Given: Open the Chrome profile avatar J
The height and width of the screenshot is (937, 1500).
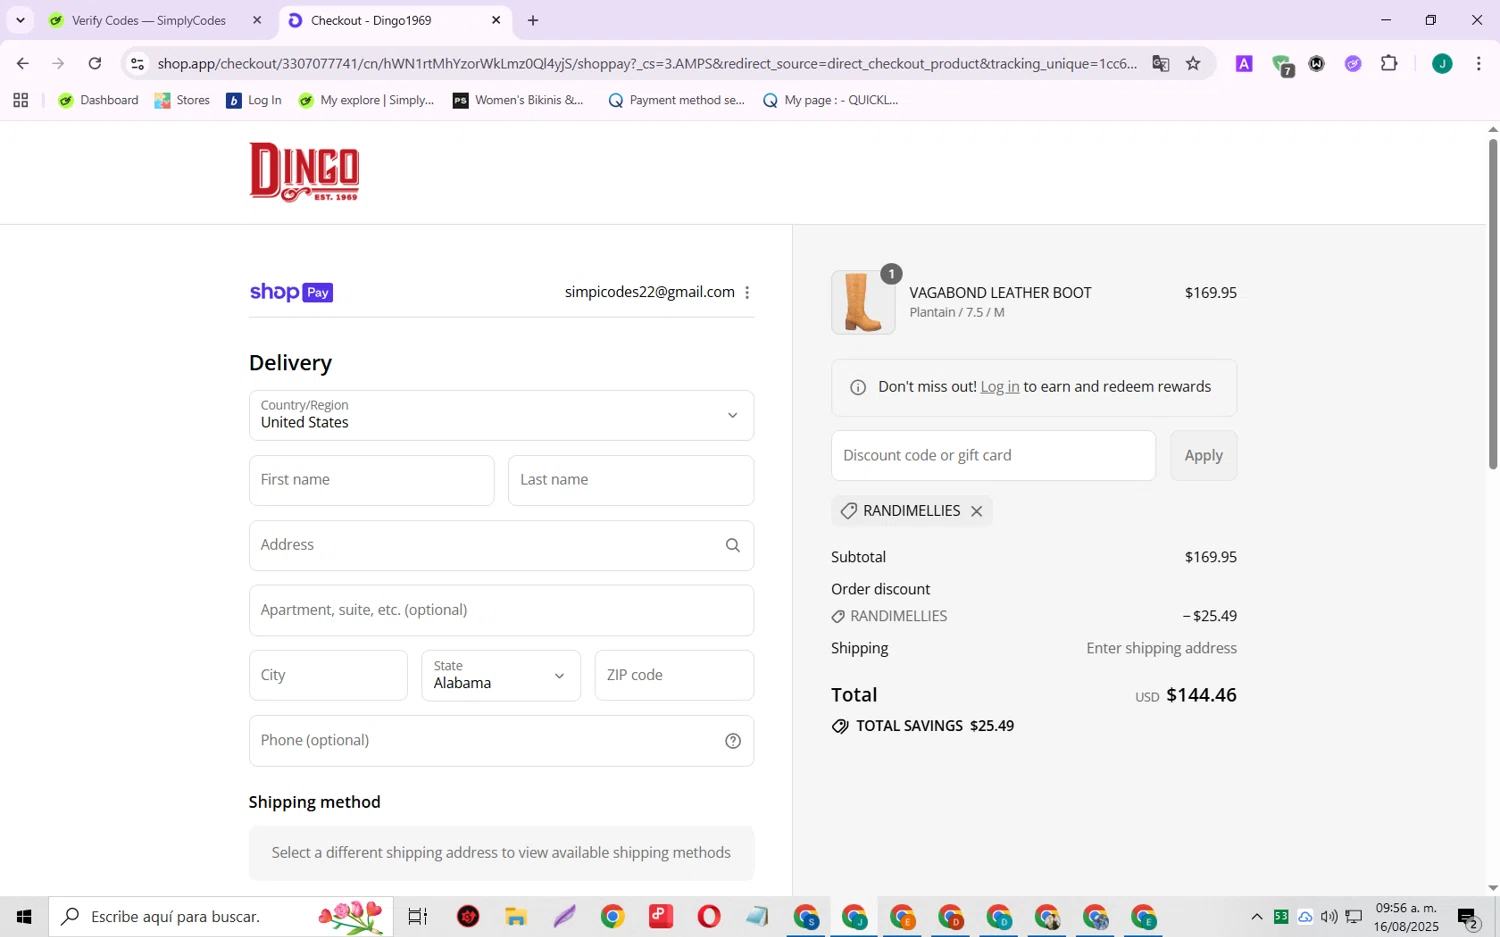Looking at the screenshot, I should click(1442, 64).
